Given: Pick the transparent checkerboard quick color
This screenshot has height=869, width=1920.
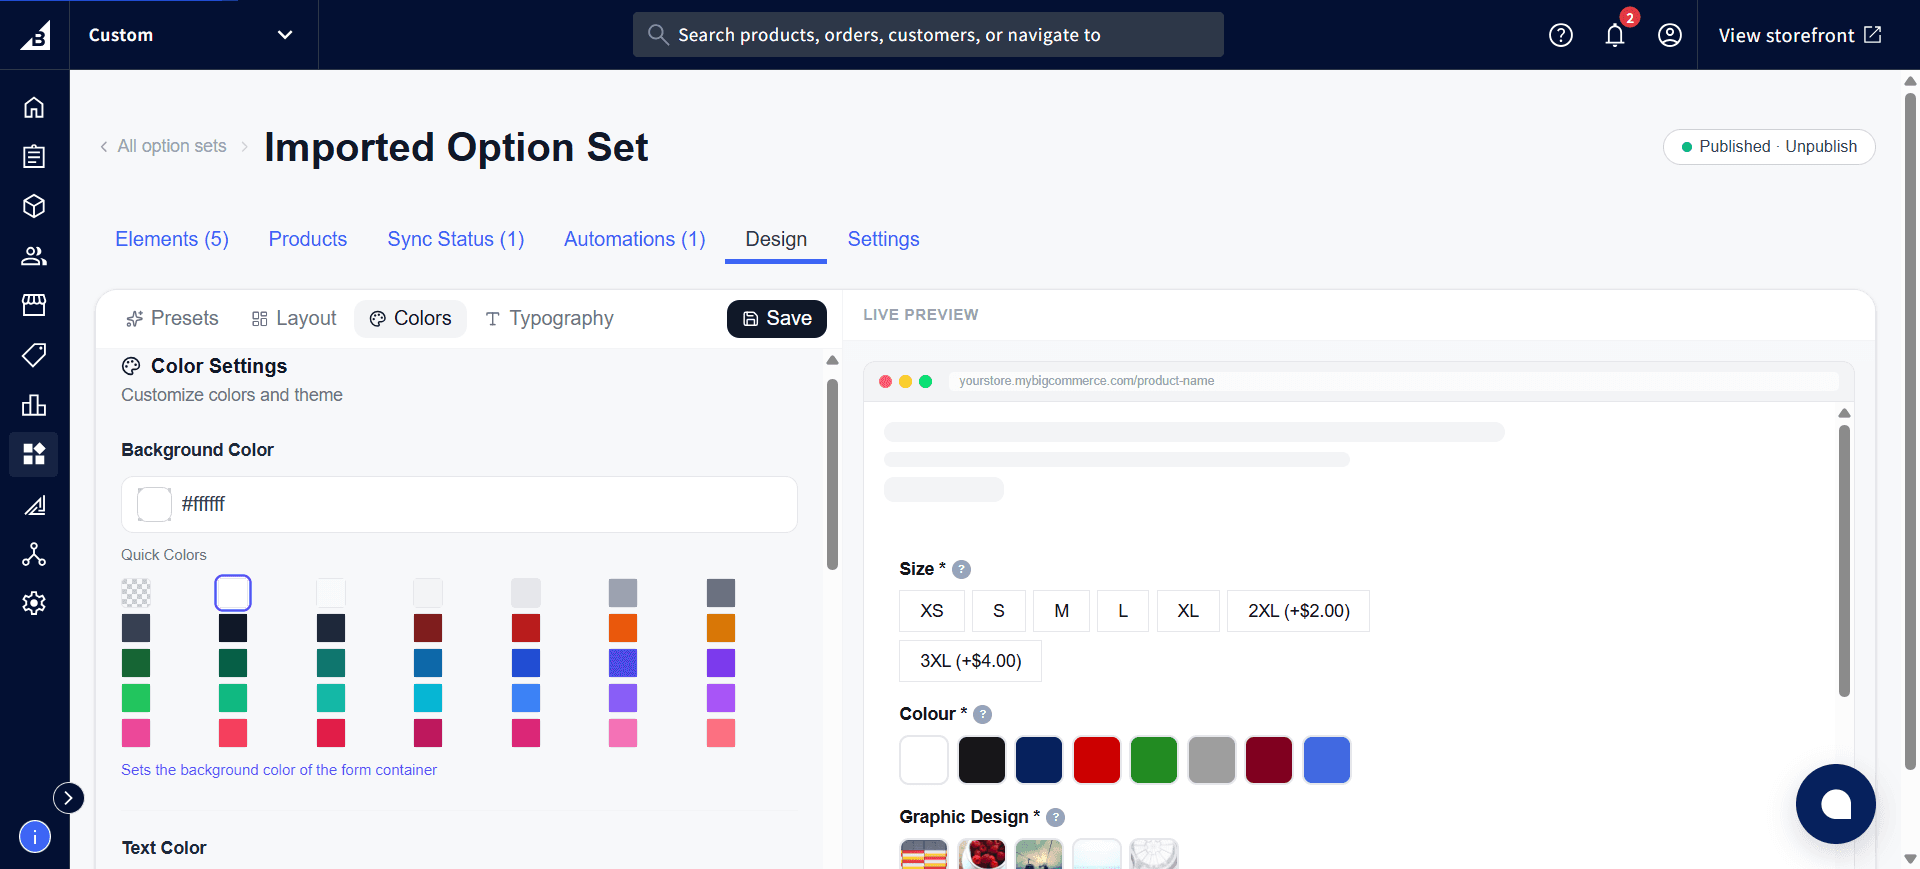Looking at the screenshot, I should [x=136, y=593].
